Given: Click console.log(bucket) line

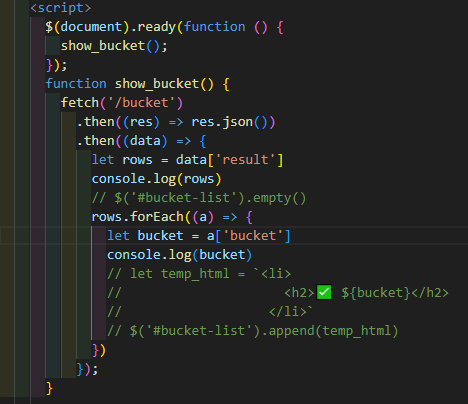Looking at the screenshot, I should [179, 255].
